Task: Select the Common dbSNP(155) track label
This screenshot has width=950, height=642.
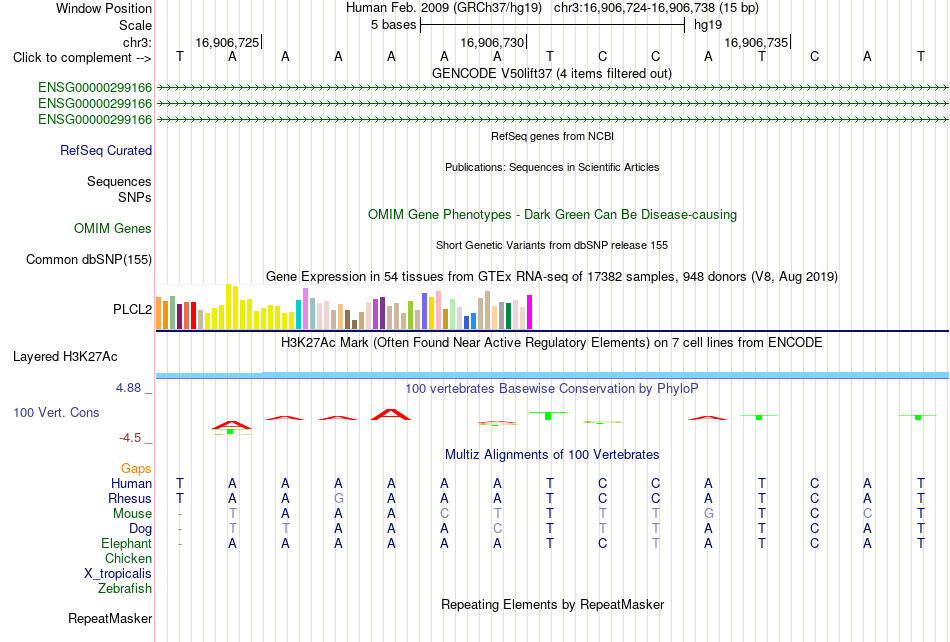Action: (88, 259)
